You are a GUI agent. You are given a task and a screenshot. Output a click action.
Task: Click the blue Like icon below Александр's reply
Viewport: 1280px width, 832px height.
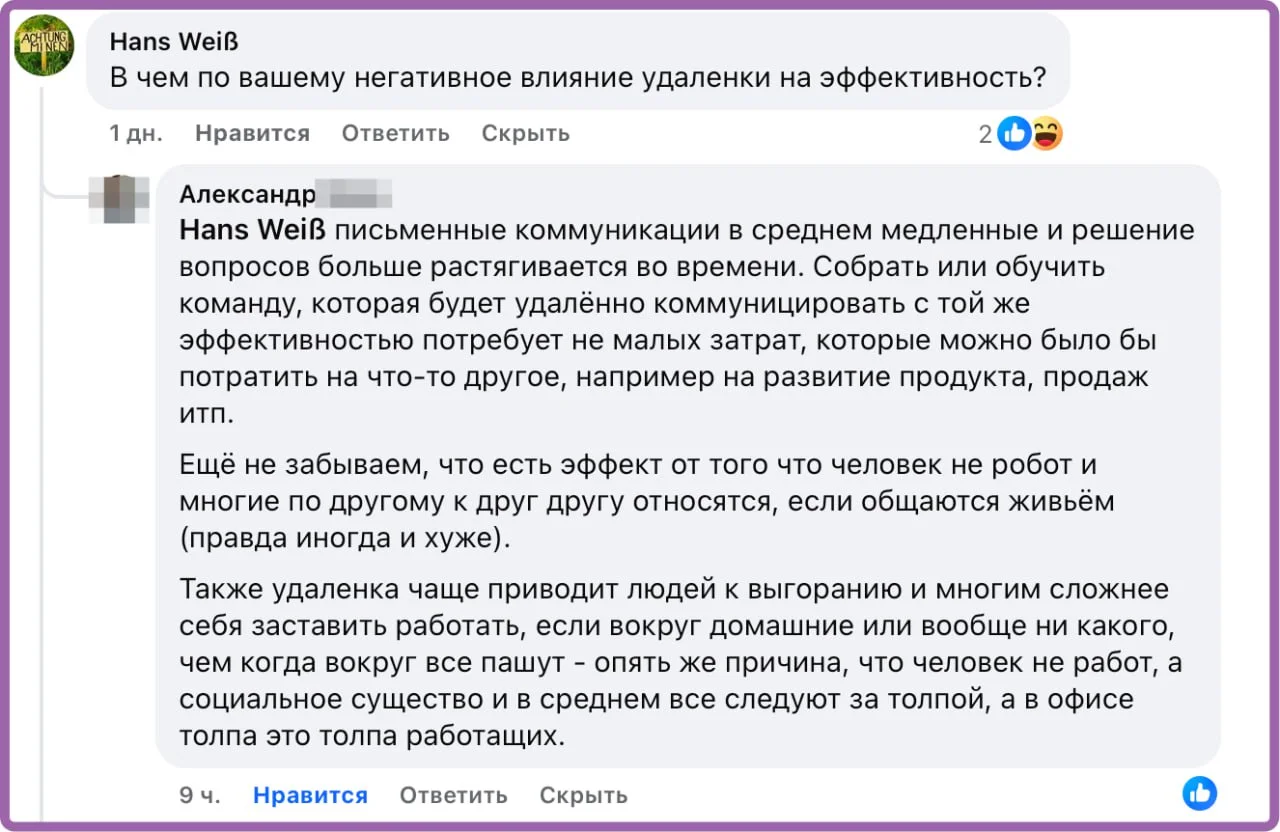(1199, 793)
